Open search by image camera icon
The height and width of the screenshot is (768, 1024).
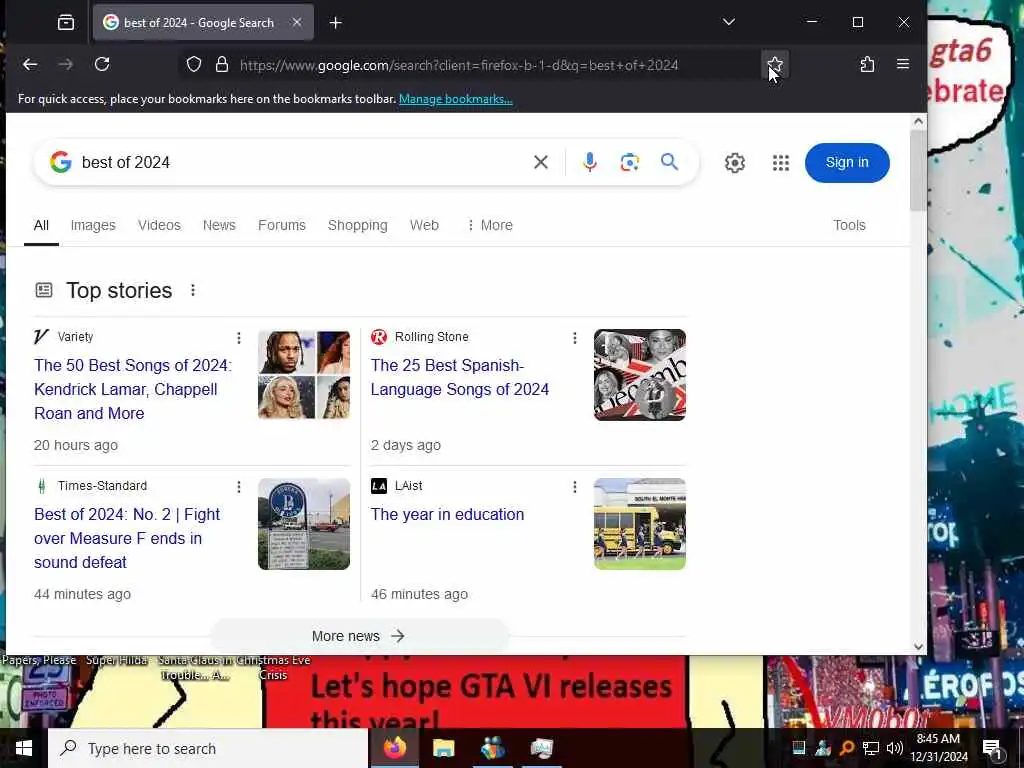pos(630,162)
